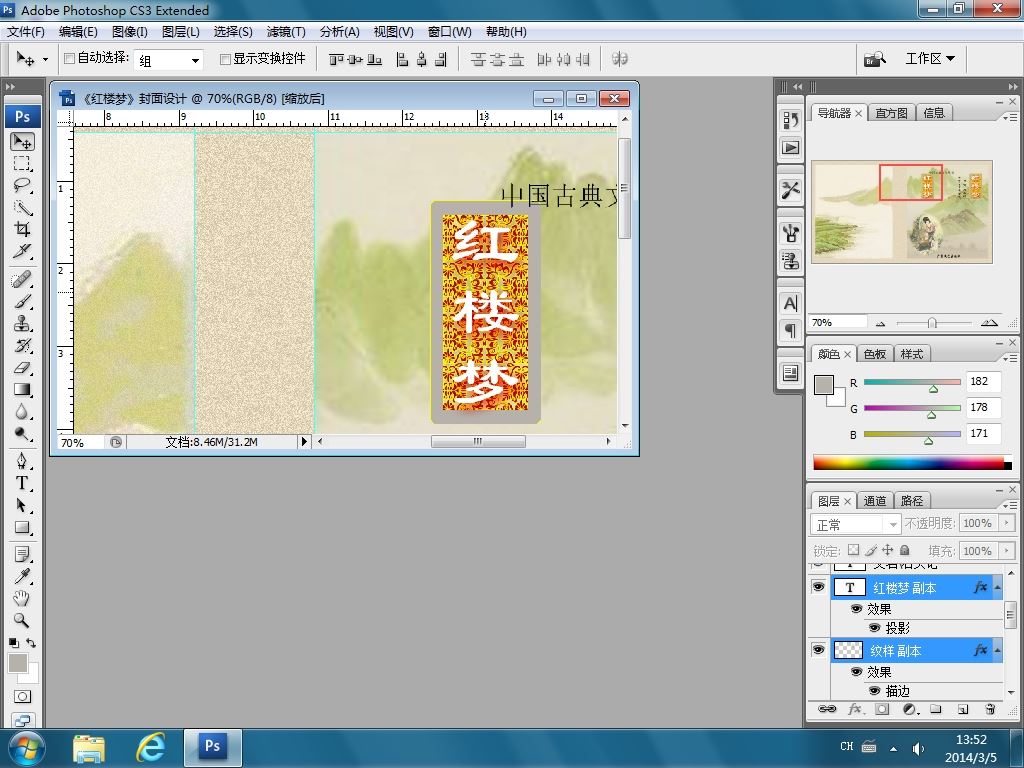The image size is (1024, 768).
Task: Toggle the 描边 effect visibility
Action: coord(875,690)
